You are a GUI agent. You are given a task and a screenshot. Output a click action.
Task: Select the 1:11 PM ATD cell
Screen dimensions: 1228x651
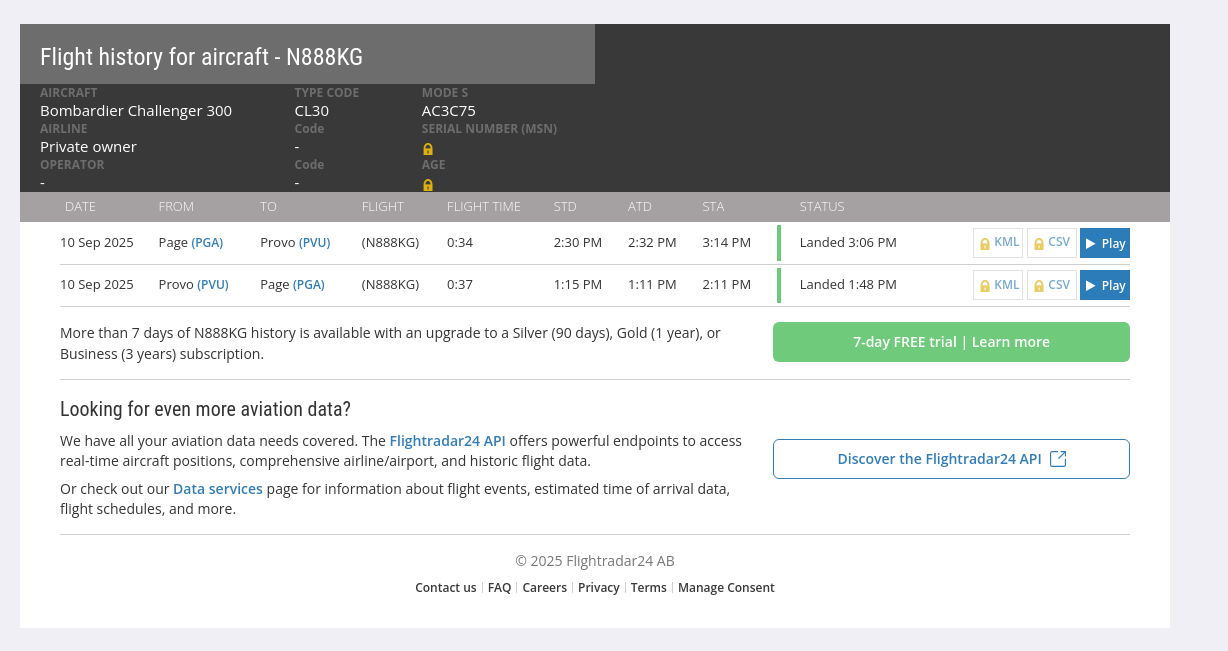(652, 284)
